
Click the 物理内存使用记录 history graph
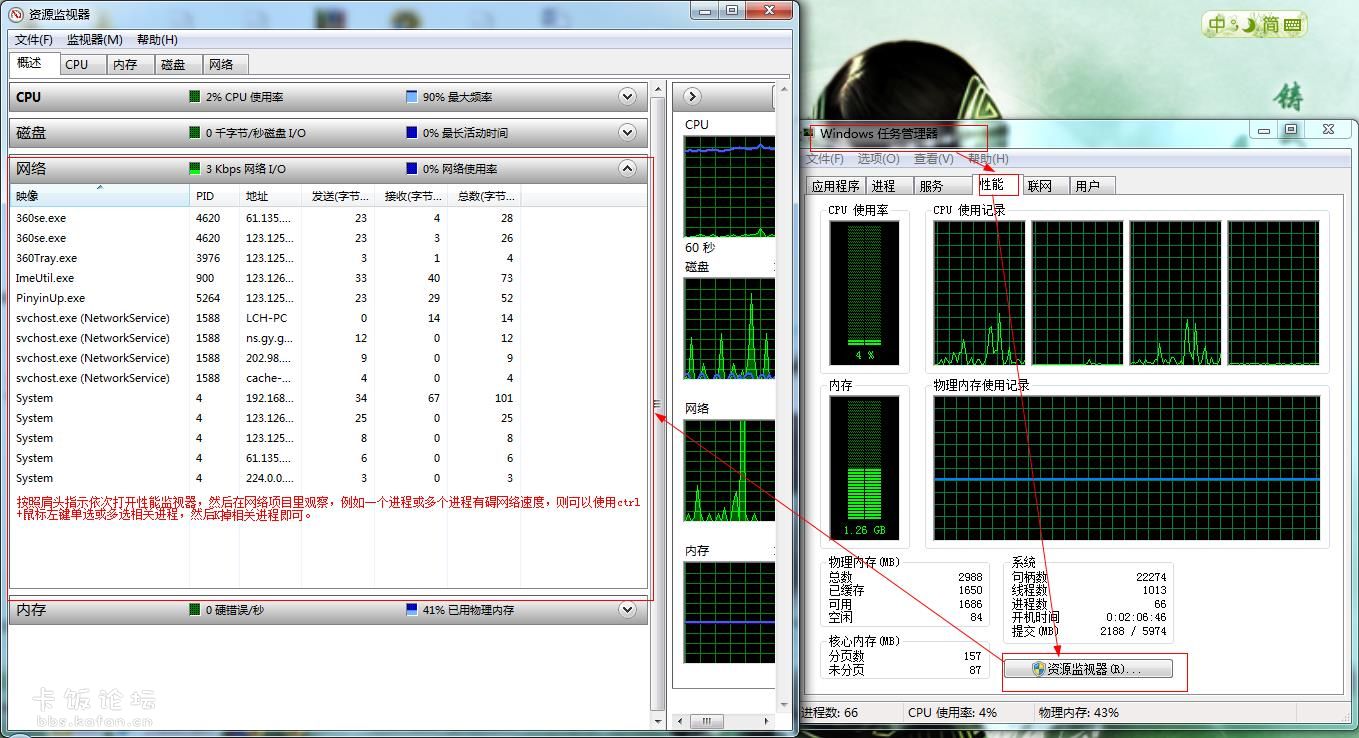1126,468
